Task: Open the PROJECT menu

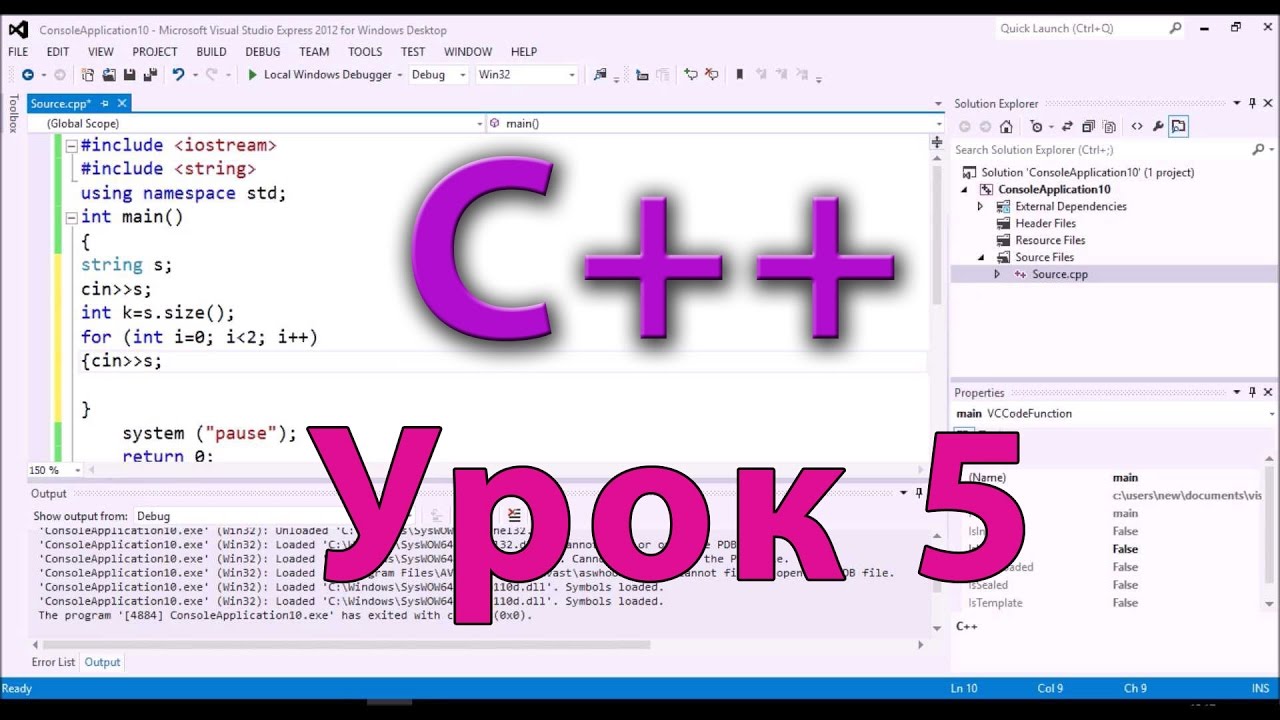Action: tap(155, 52)
